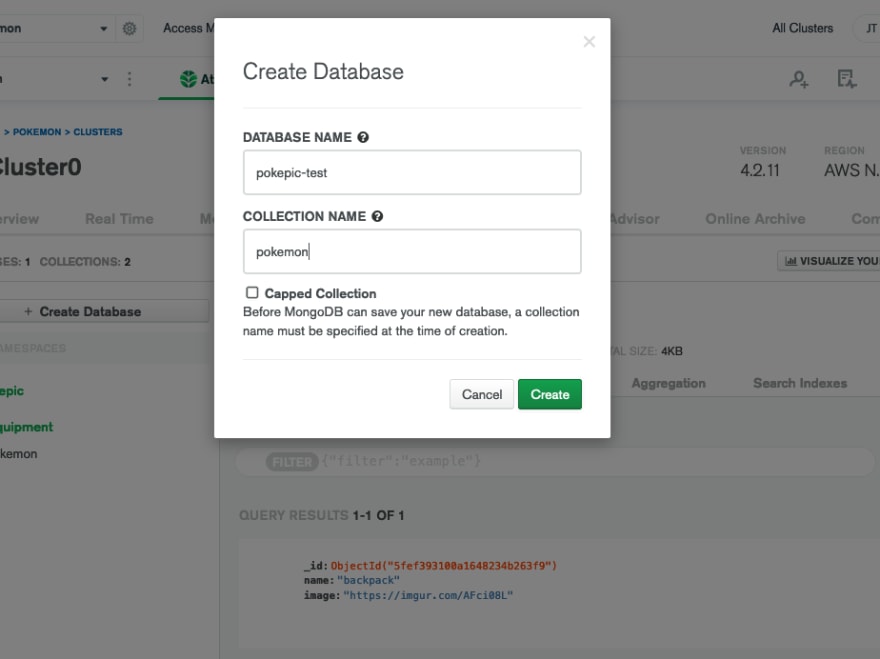Click the background Create Database sidebar button
Viewport: 880px width, 659px height.
point(104,312)
